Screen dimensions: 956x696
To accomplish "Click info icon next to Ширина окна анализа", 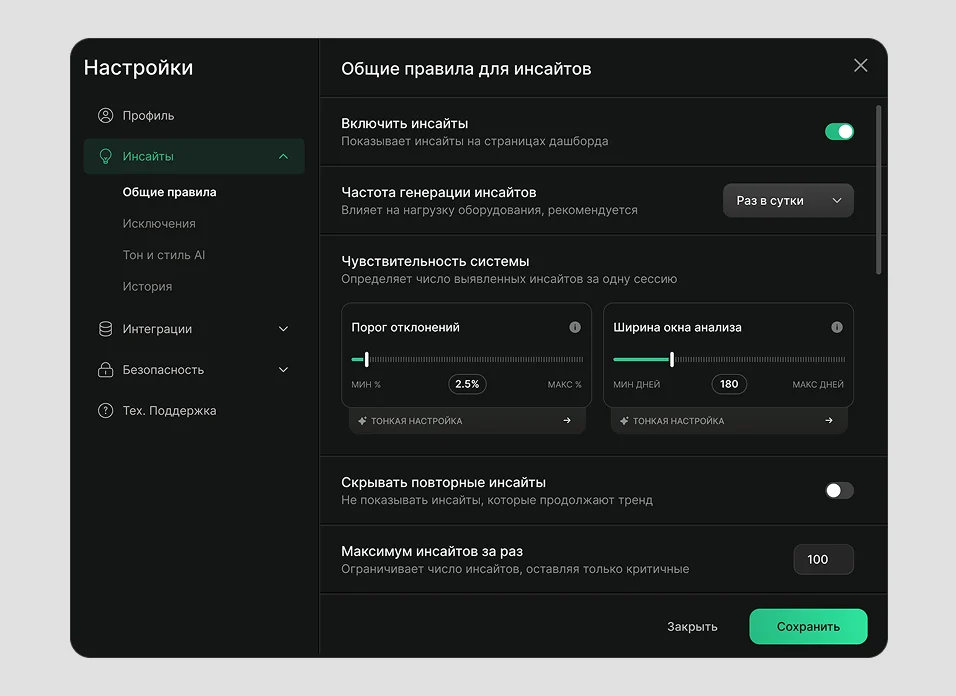I will [x=837, y=327].
